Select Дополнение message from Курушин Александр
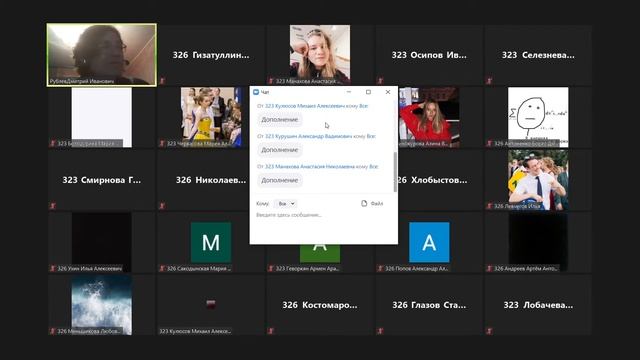Viewport: 640px width, 360px height. coord(280,150)
